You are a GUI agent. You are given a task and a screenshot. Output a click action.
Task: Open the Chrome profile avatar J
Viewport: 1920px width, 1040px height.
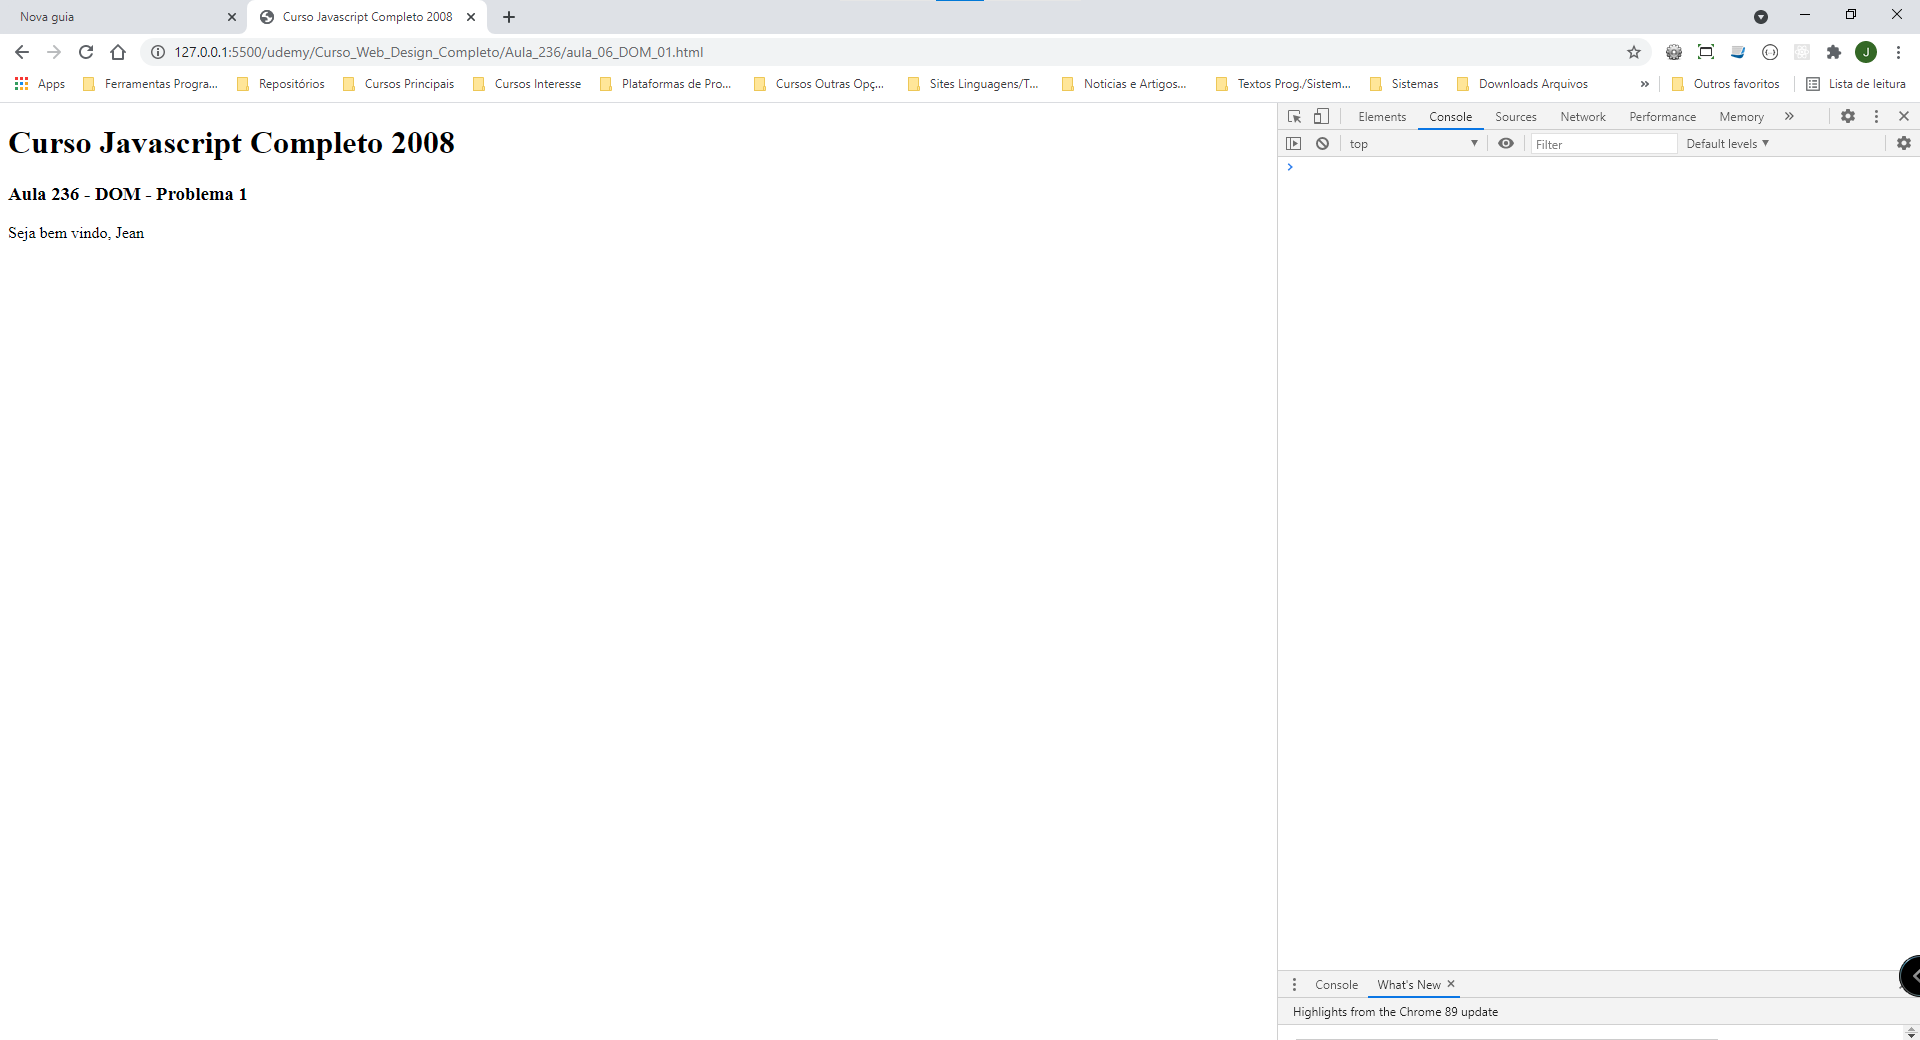1866,52
